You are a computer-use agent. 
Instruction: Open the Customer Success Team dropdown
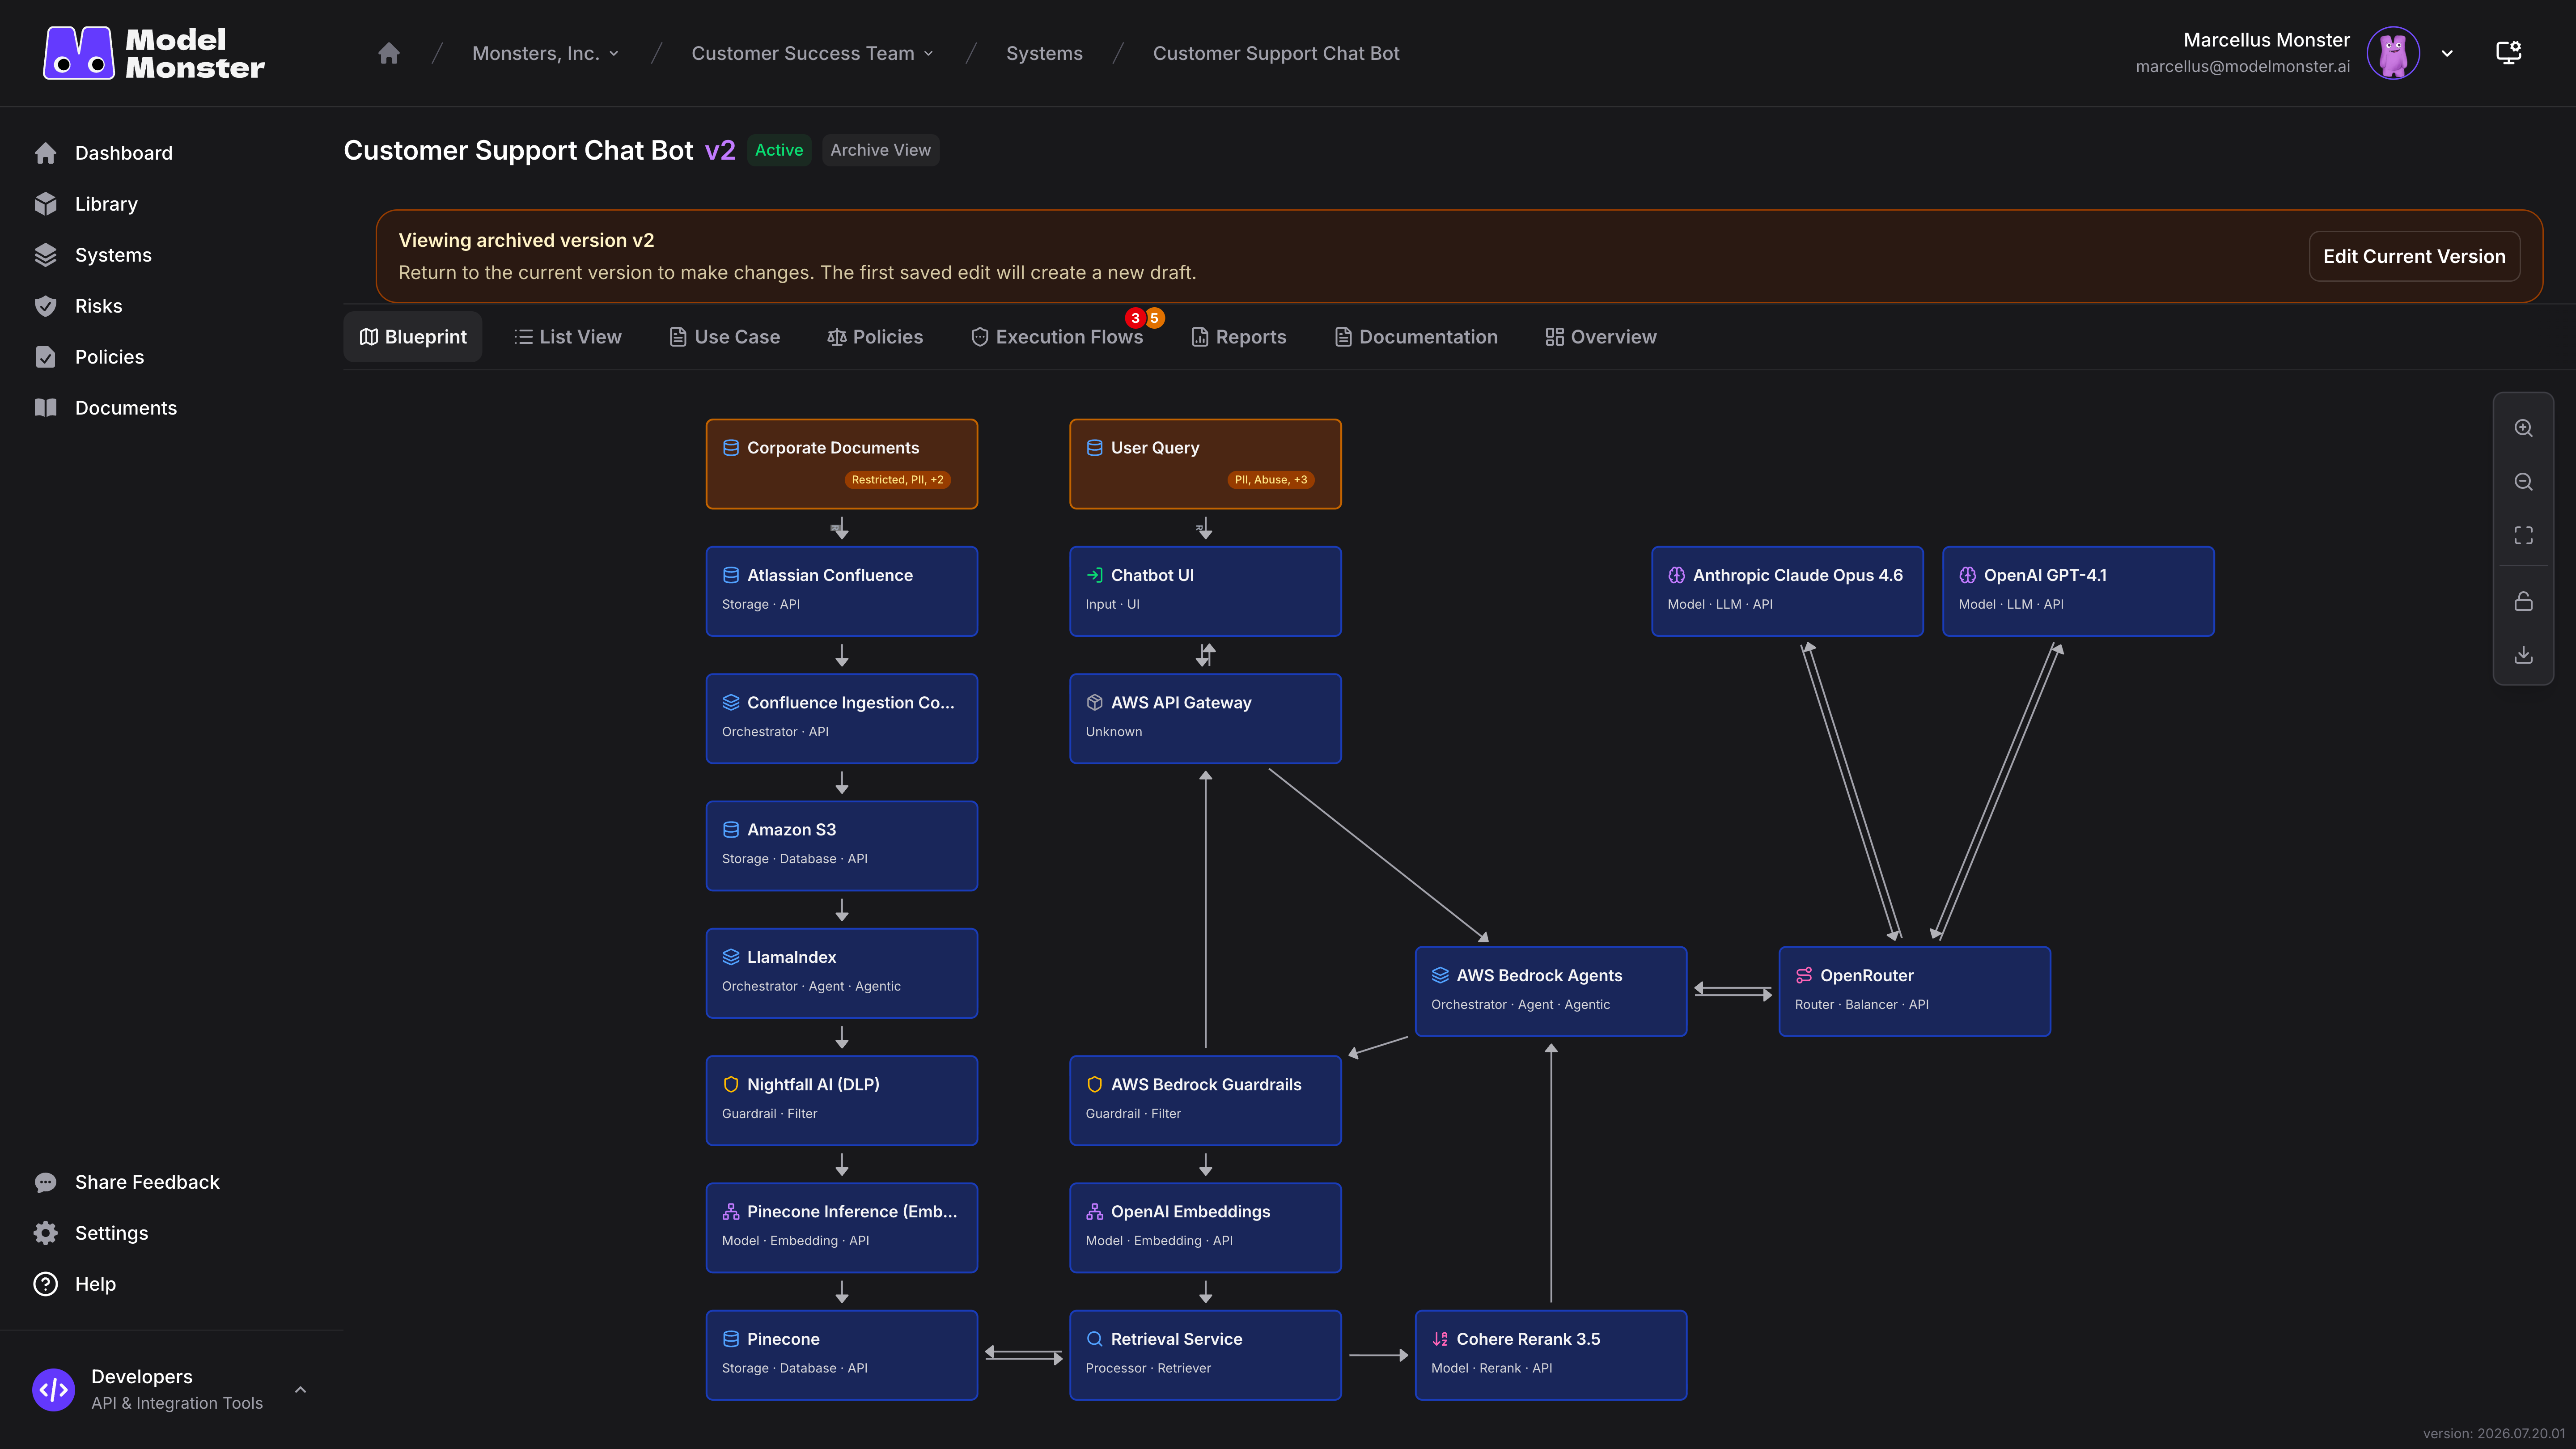[x=813, y=53]
